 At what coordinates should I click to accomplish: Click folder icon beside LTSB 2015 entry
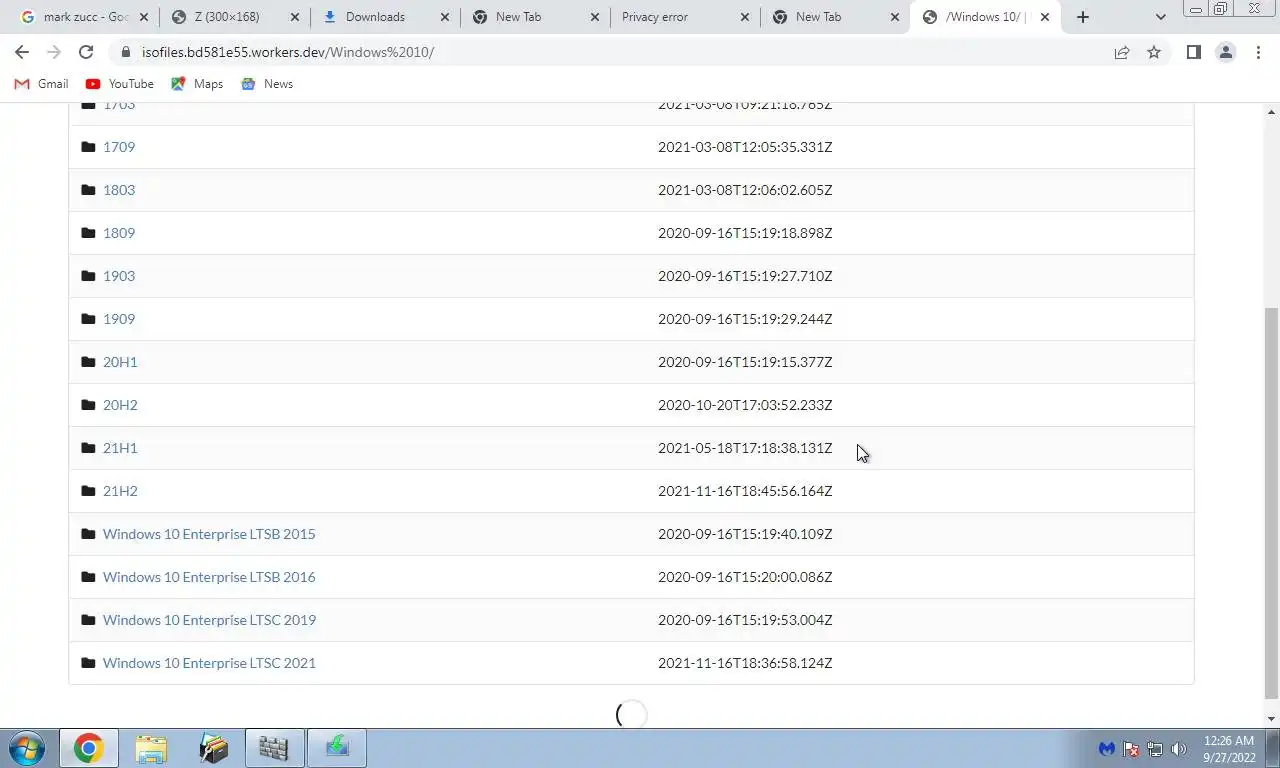point(88,534)
